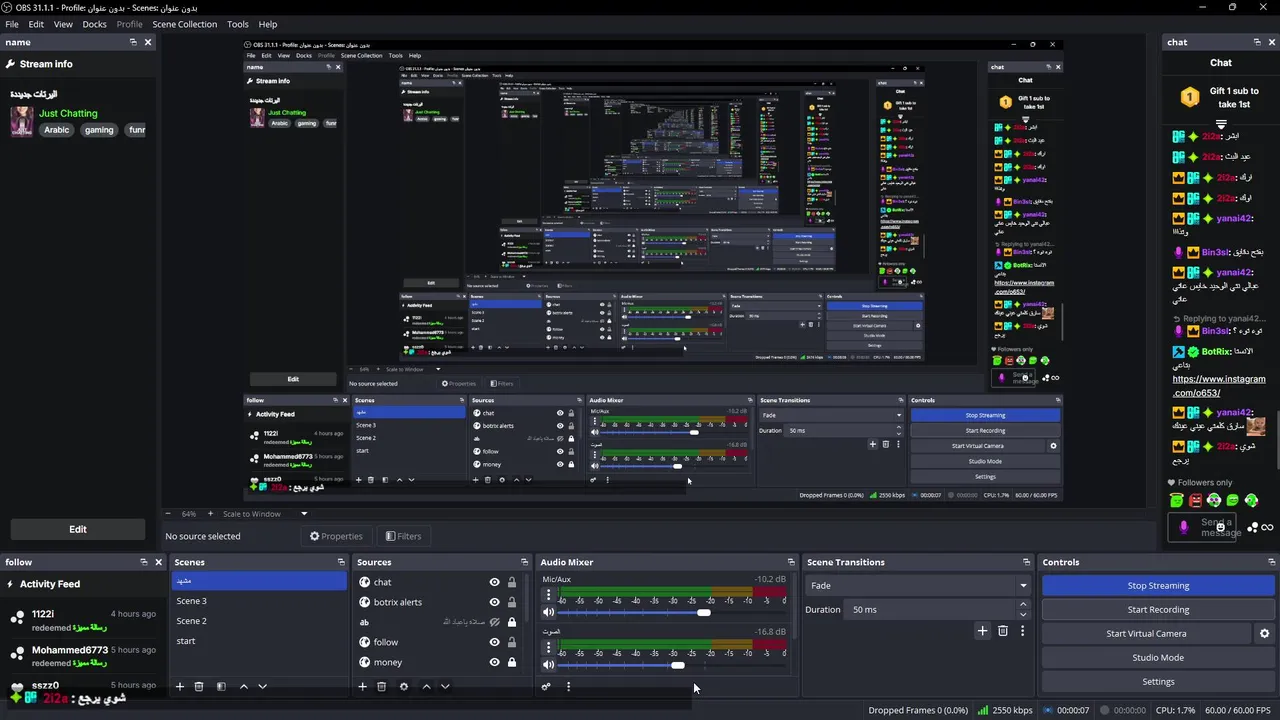This screenshot has width=1280, height=720.
Task: Click Edit button in Stream info
Action: point(78,529)
